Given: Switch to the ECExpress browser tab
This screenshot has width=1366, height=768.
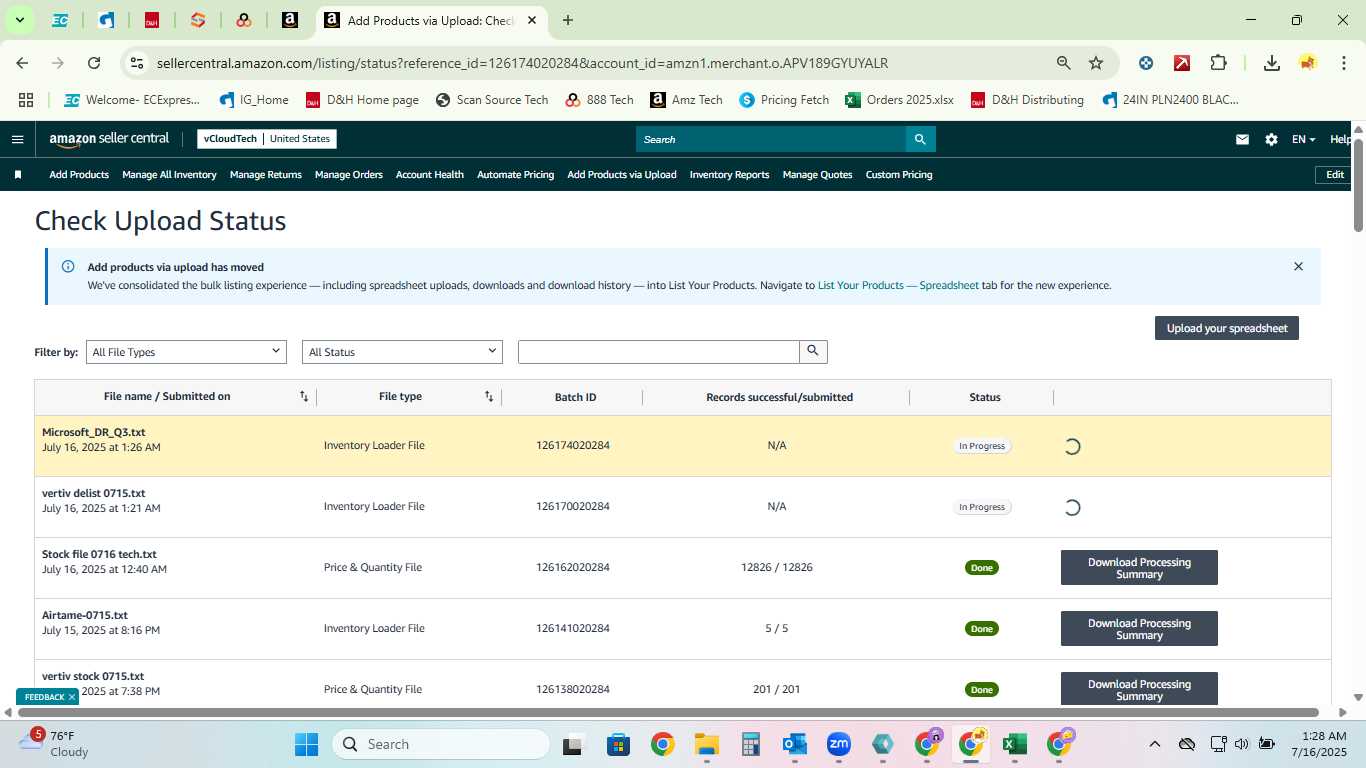Looking at the screenshot, I should pos(60,20).
